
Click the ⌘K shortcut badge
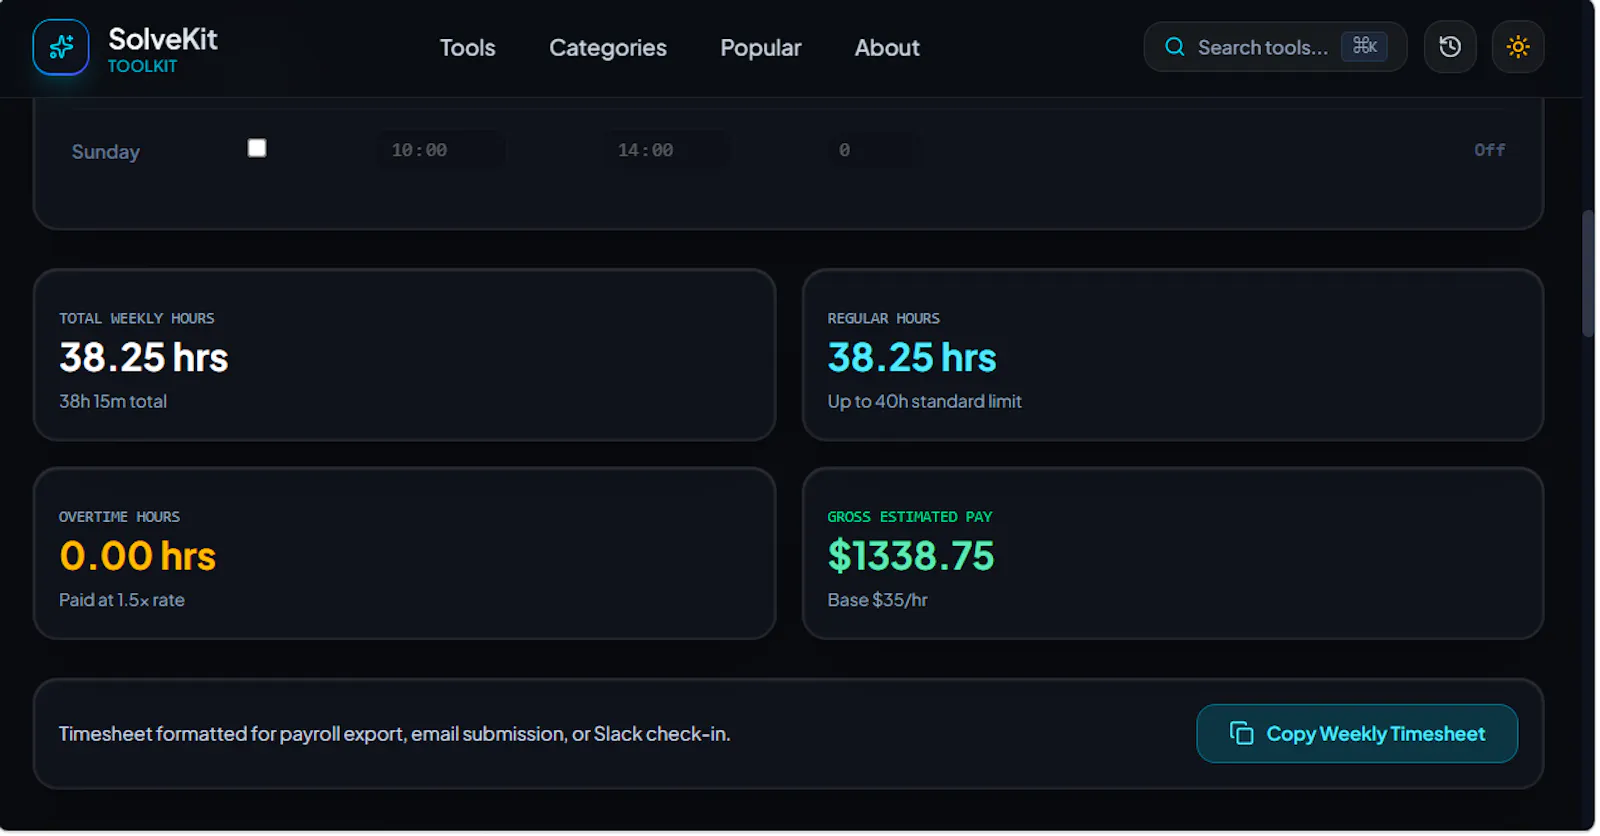coord(1365,46)
